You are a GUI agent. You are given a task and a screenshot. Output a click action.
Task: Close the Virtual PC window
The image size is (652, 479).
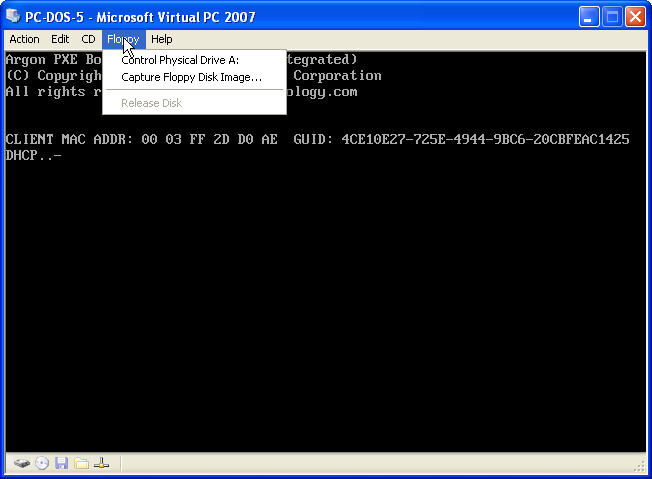click(x=635, y=17)
